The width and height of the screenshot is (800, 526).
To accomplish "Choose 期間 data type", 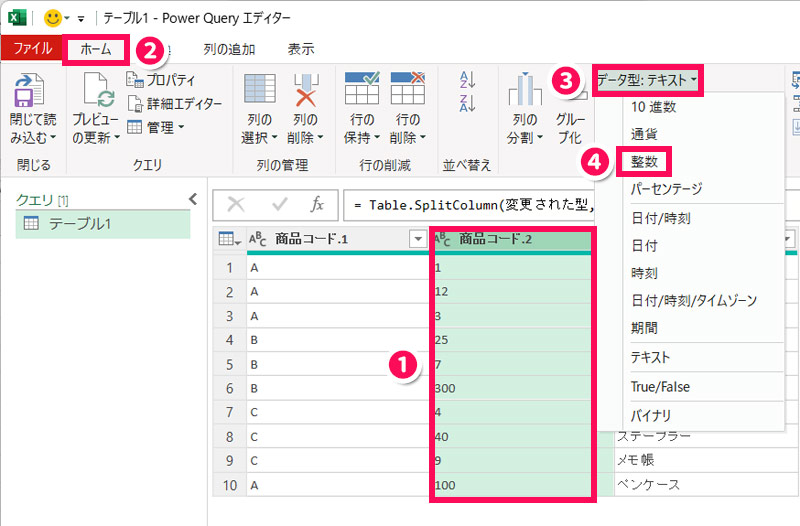I will click(x=644, y=328).
